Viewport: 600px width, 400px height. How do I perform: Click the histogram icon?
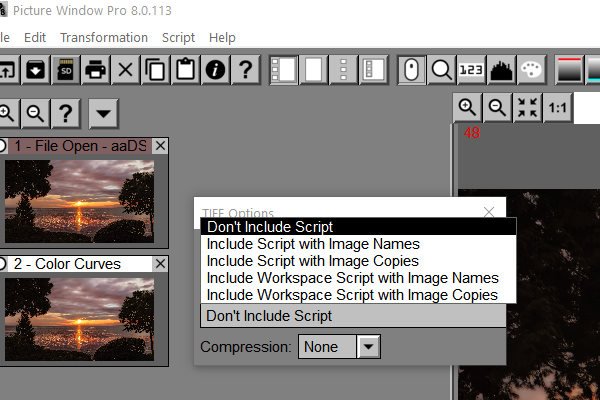click(x=501, y=70)
